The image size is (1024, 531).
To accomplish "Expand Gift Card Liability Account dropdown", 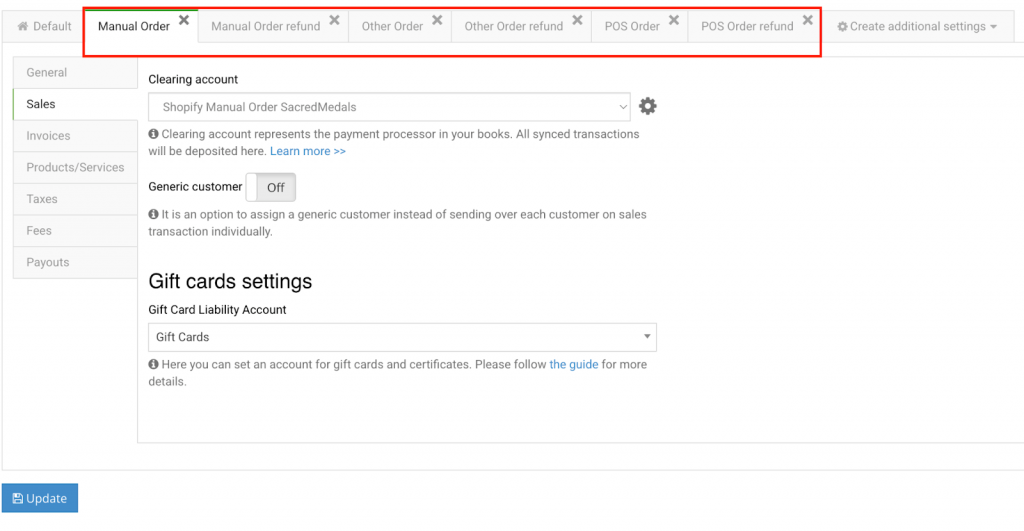I will coord(402,337).
